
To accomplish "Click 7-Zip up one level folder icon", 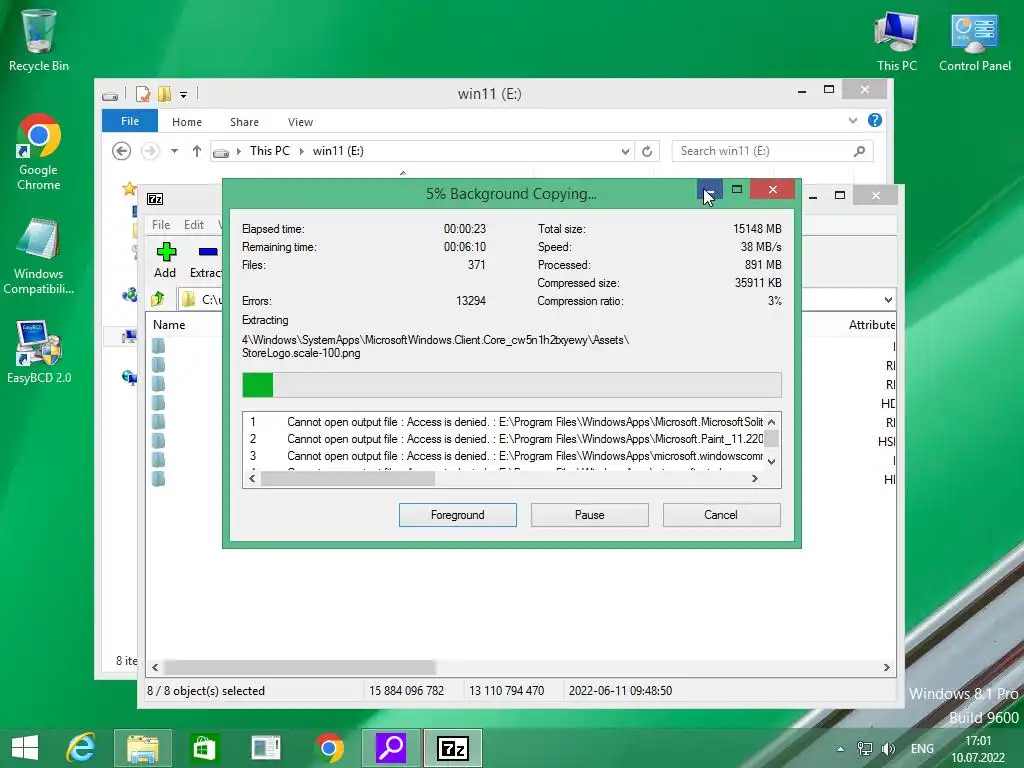I will [x=157, y=299].
